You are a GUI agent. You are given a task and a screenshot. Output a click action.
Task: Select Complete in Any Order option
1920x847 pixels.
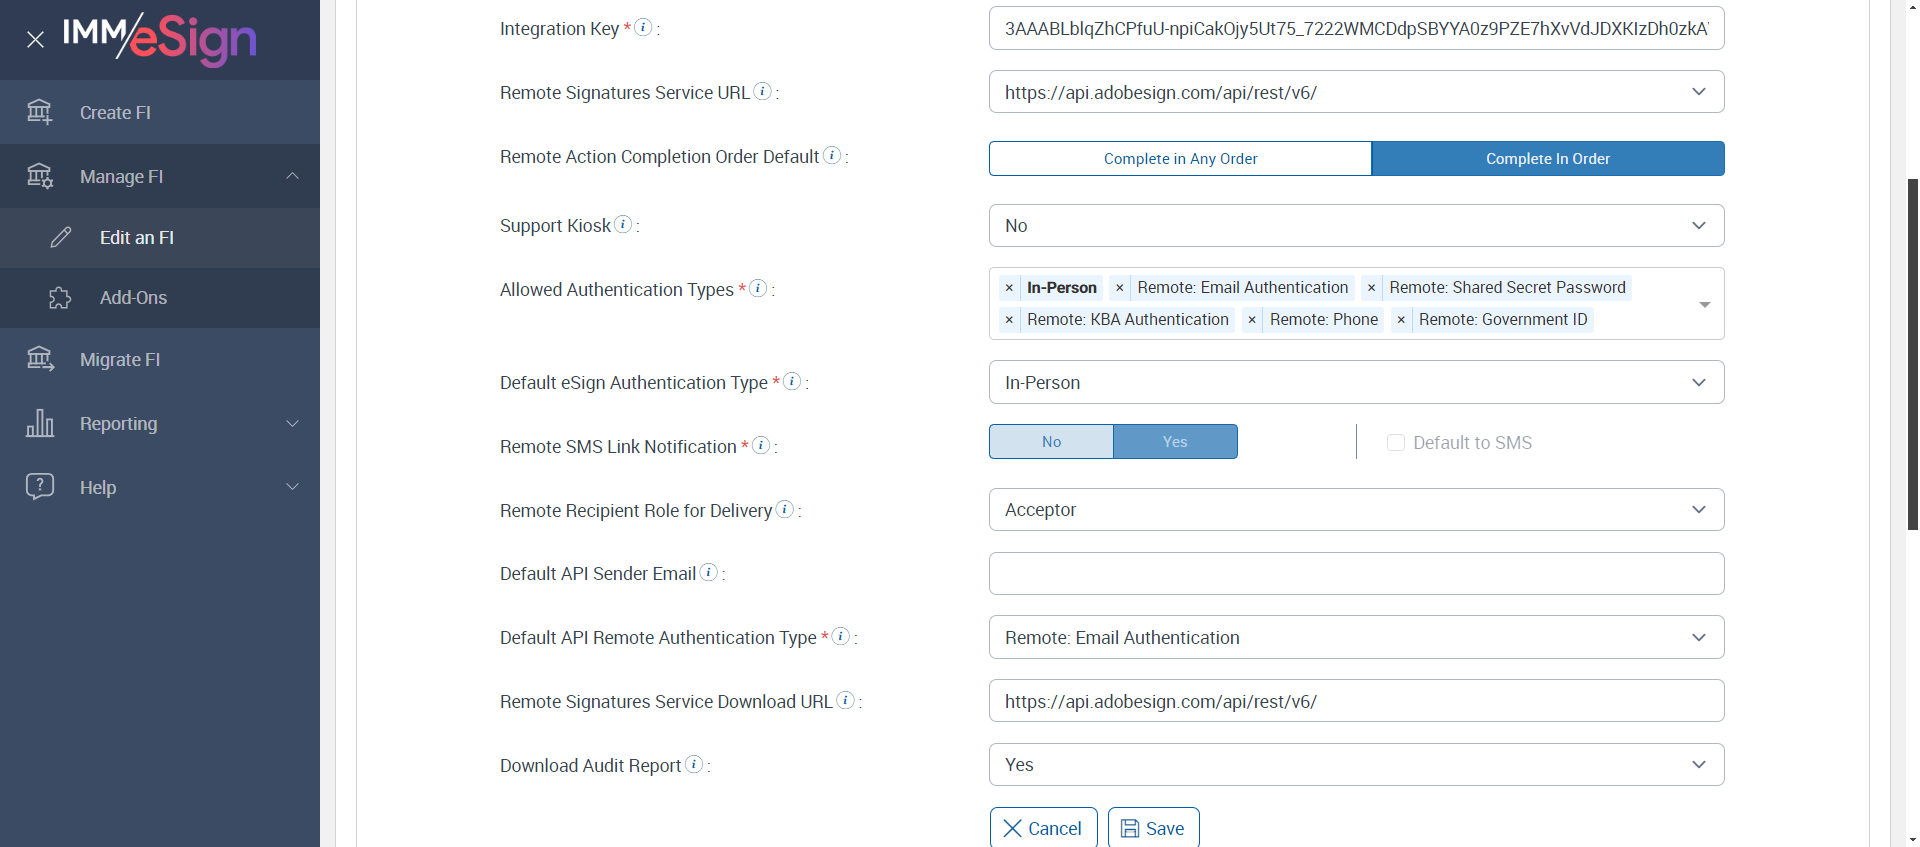point(1180,158)
